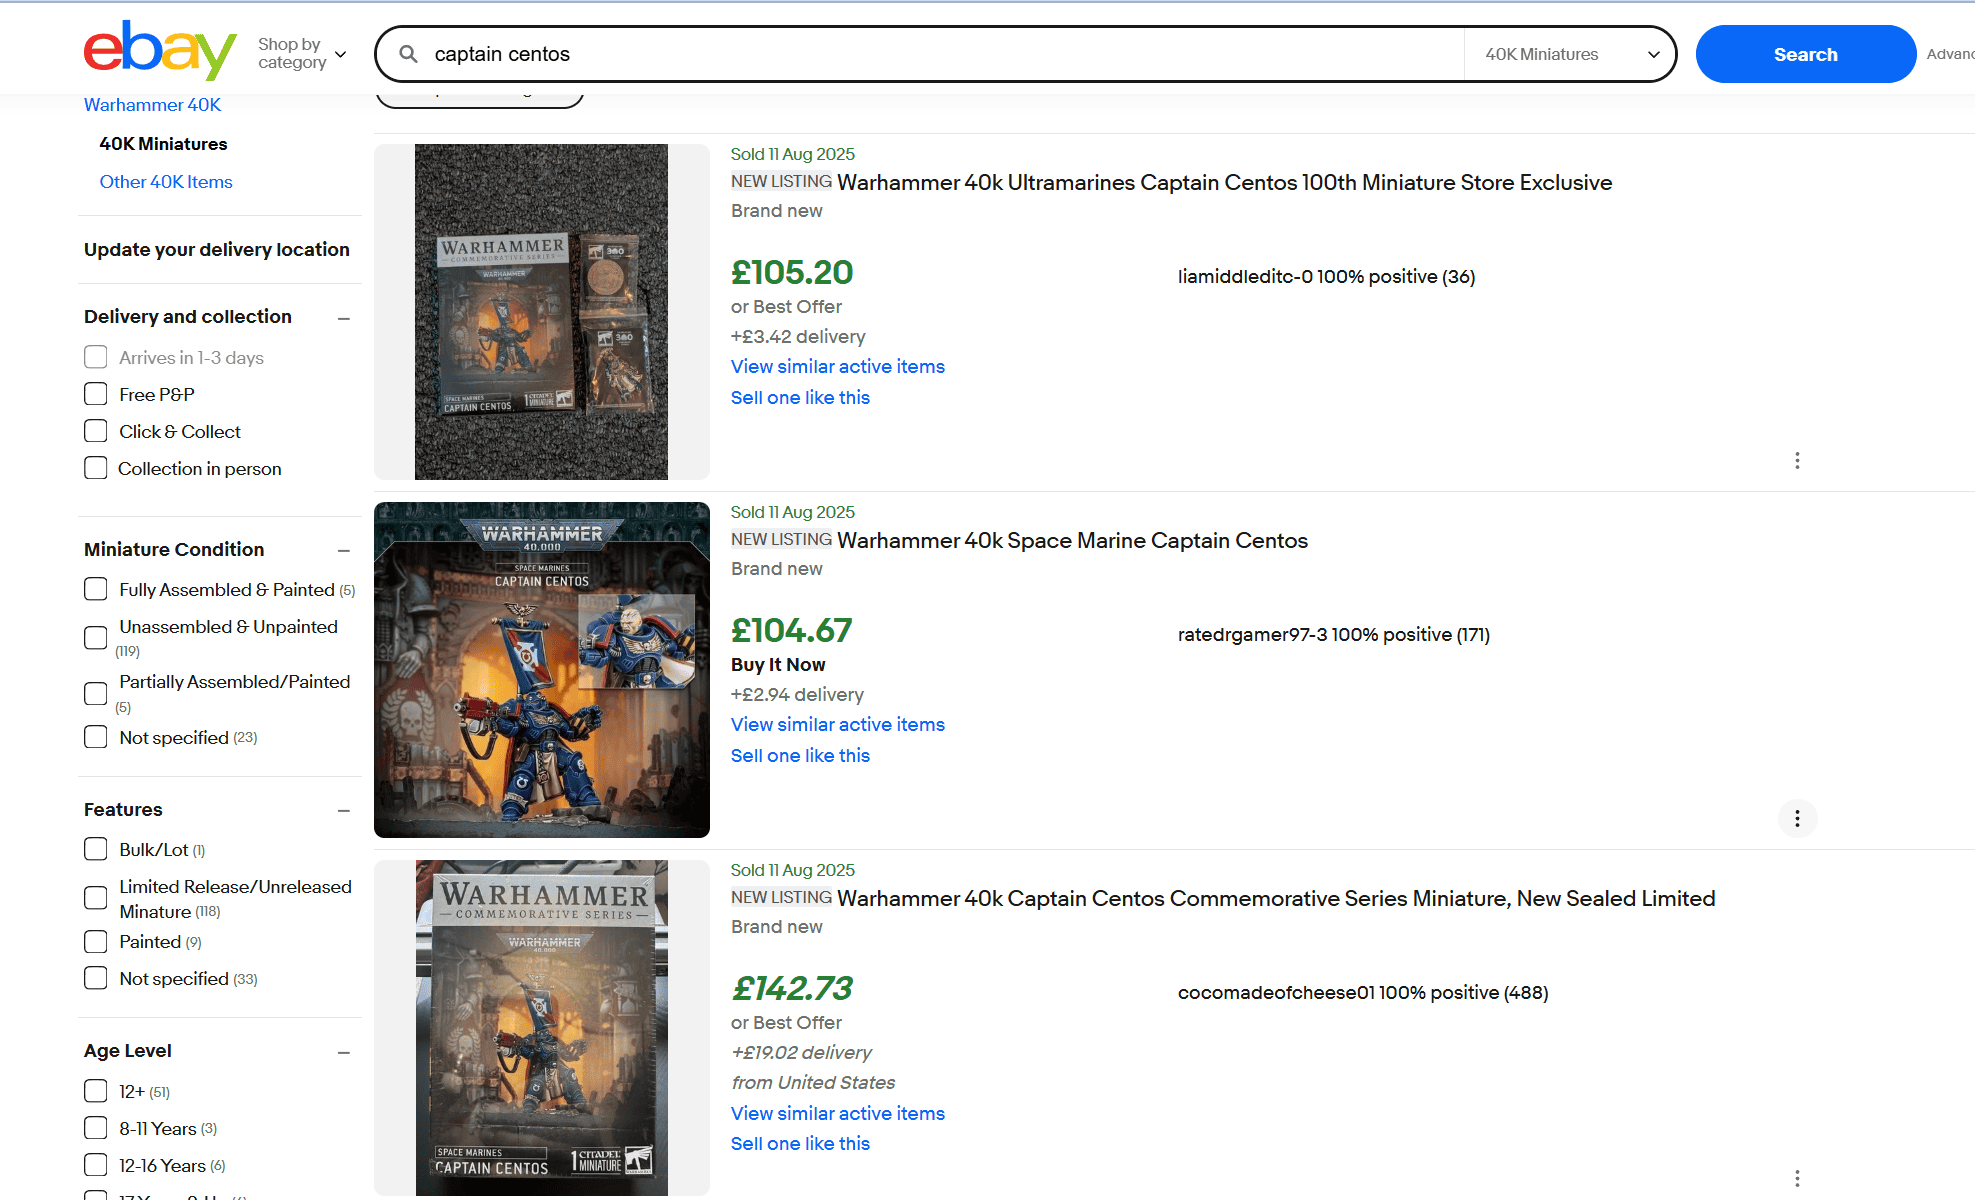Screen dimensions: 1975x1200
Task: Sell one like this under £104.67 listing
Action: (800, 756)
